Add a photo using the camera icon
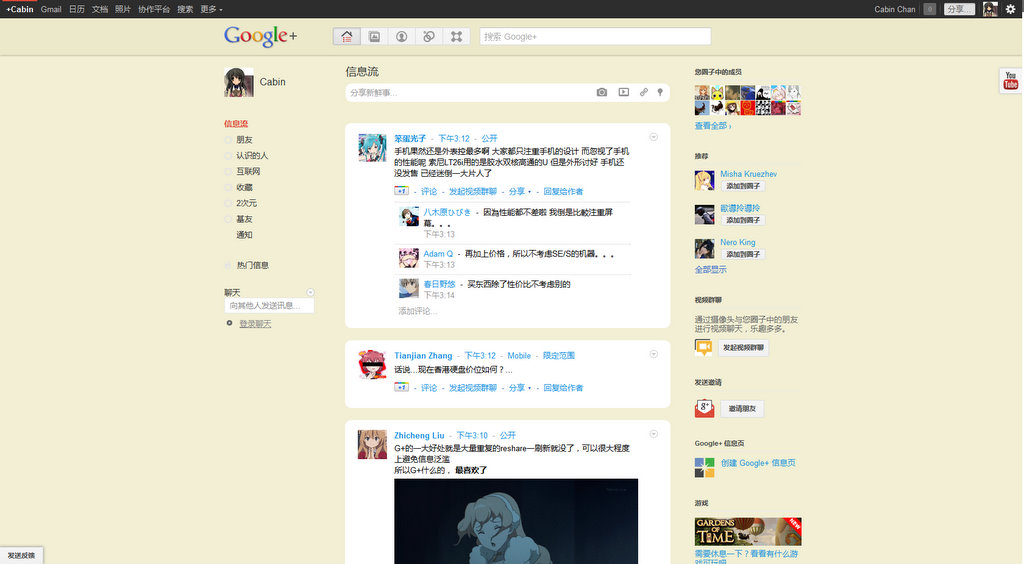Viewport: 1024px width, 564px height. coord(601,93)
